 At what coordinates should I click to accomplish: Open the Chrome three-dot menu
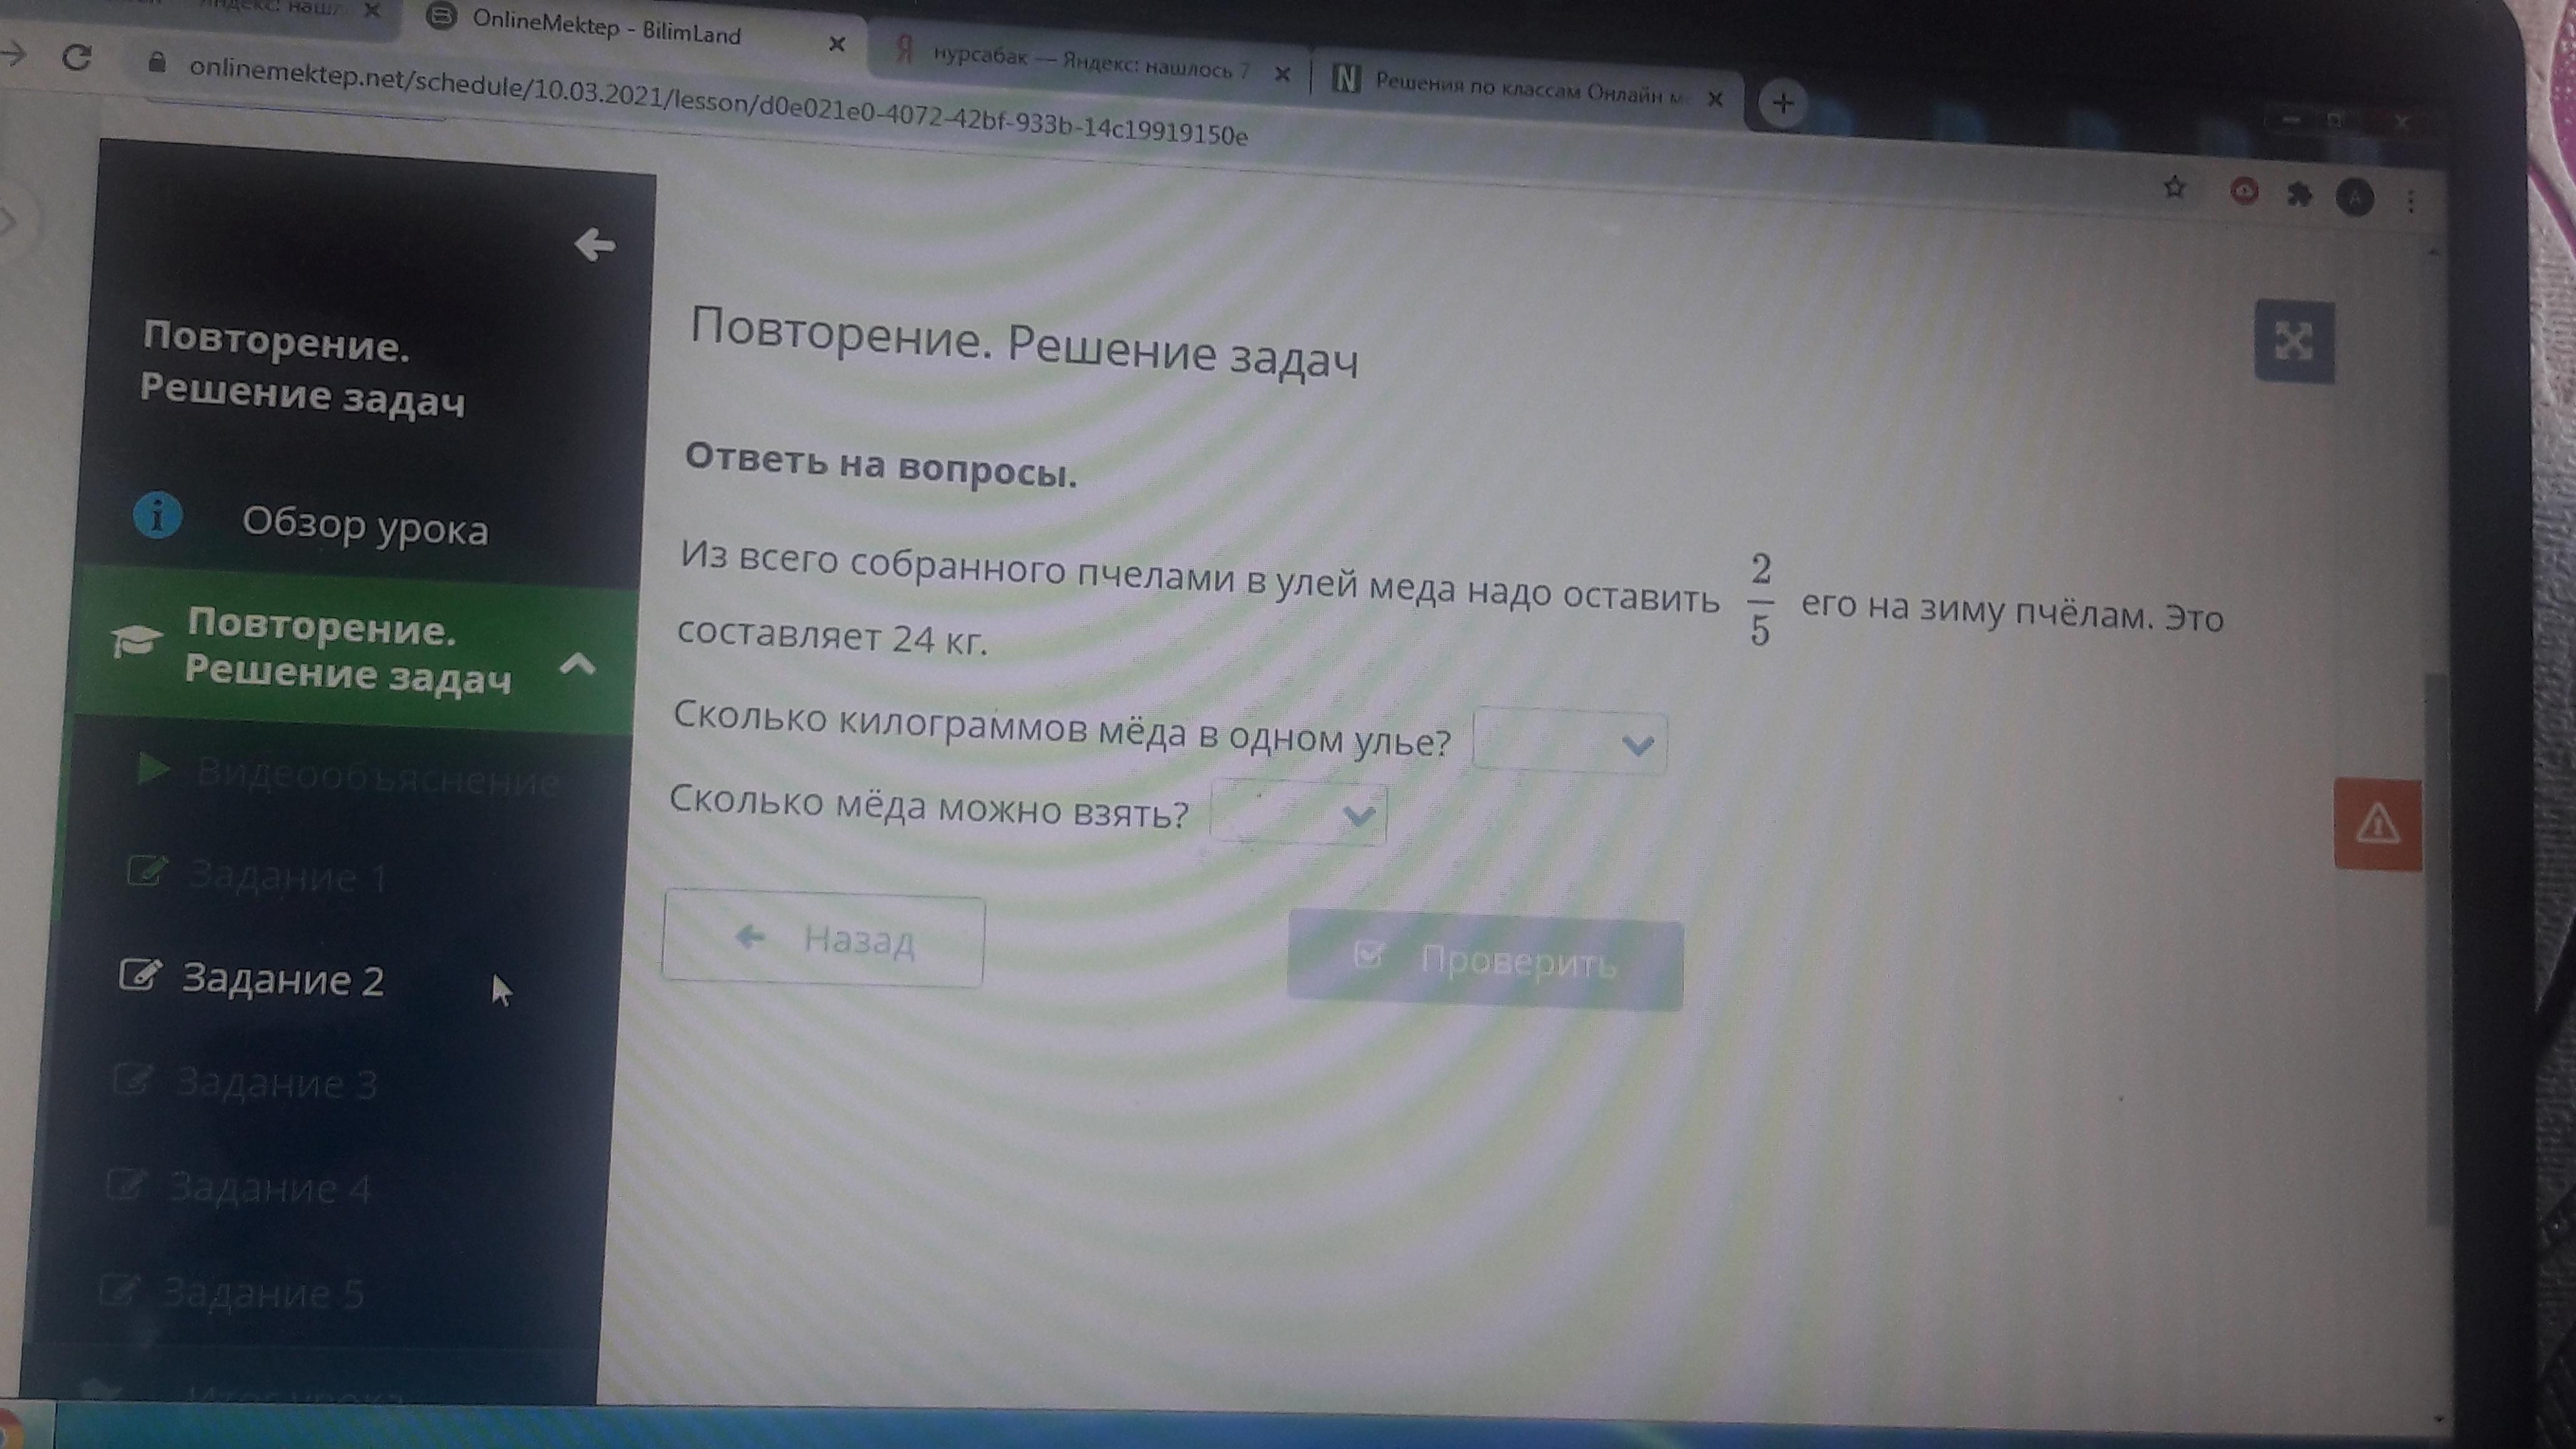pyautogui.click(x=2410, y=201)
